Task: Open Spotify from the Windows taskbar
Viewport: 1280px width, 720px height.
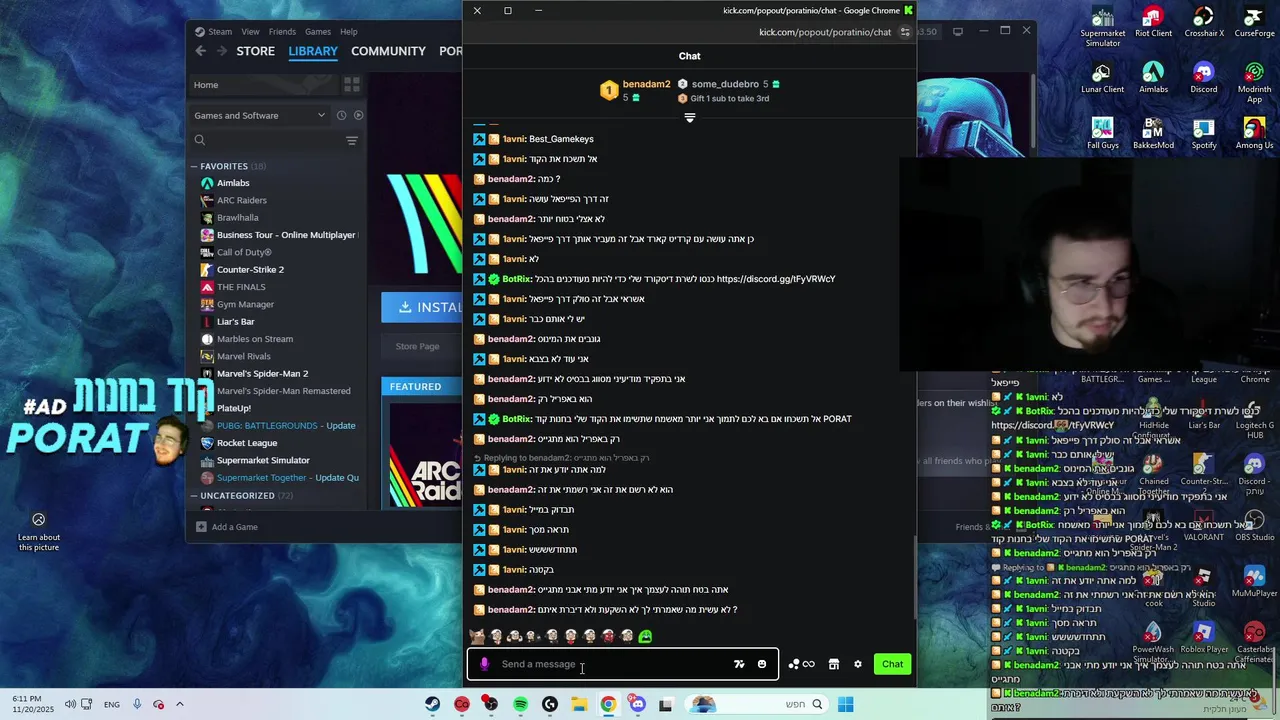Action: coord(520,704)
